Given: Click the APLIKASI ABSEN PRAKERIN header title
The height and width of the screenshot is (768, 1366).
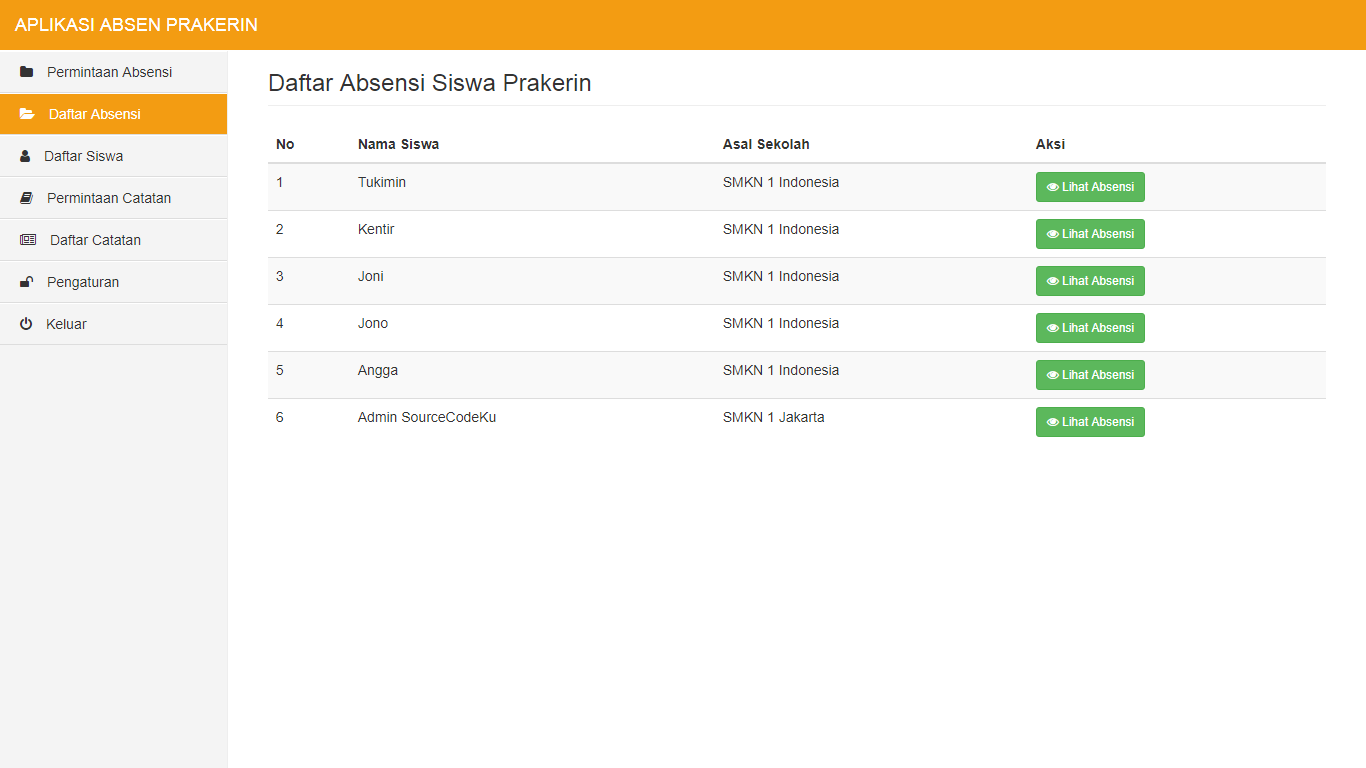Looking at the screenshot, I should (x=136, y=25).
